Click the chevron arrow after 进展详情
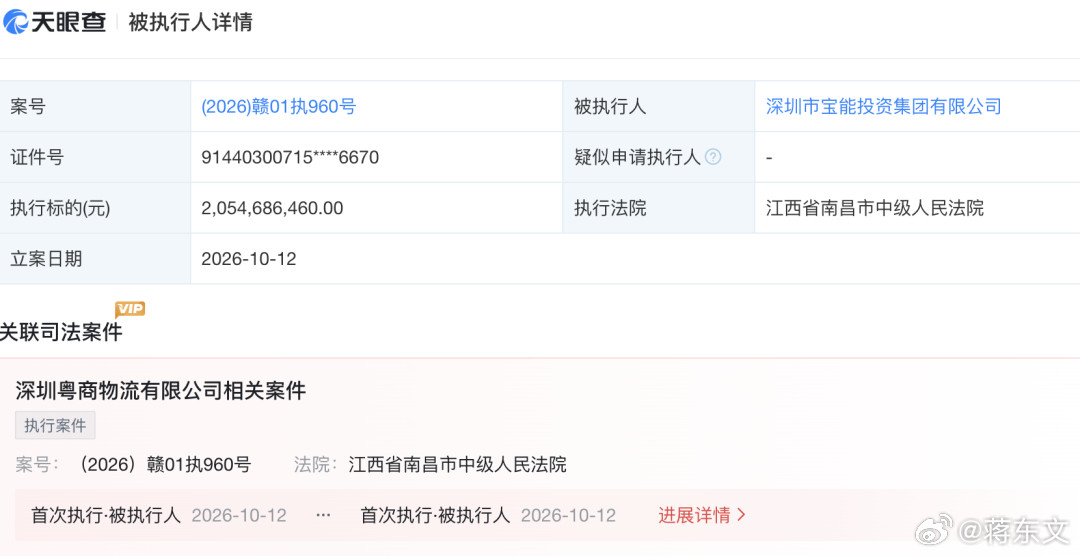This screenshot has width=1080, height=556. [x=742, y=515]
